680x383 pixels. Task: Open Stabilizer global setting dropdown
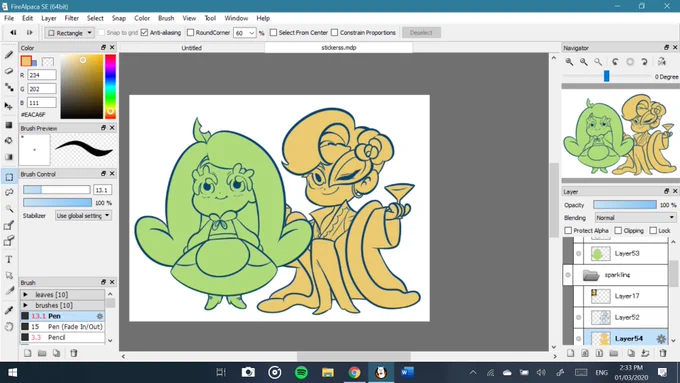pyautogui.click(x=83, y=216)
